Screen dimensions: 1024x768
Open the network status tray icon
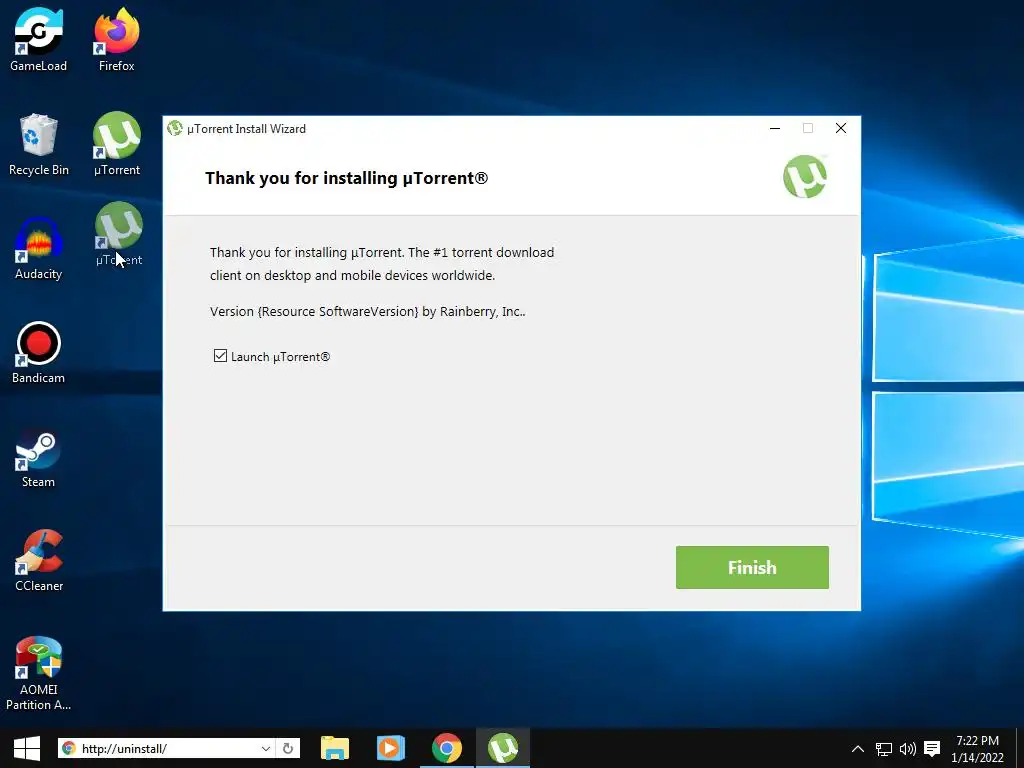point(884,749)
